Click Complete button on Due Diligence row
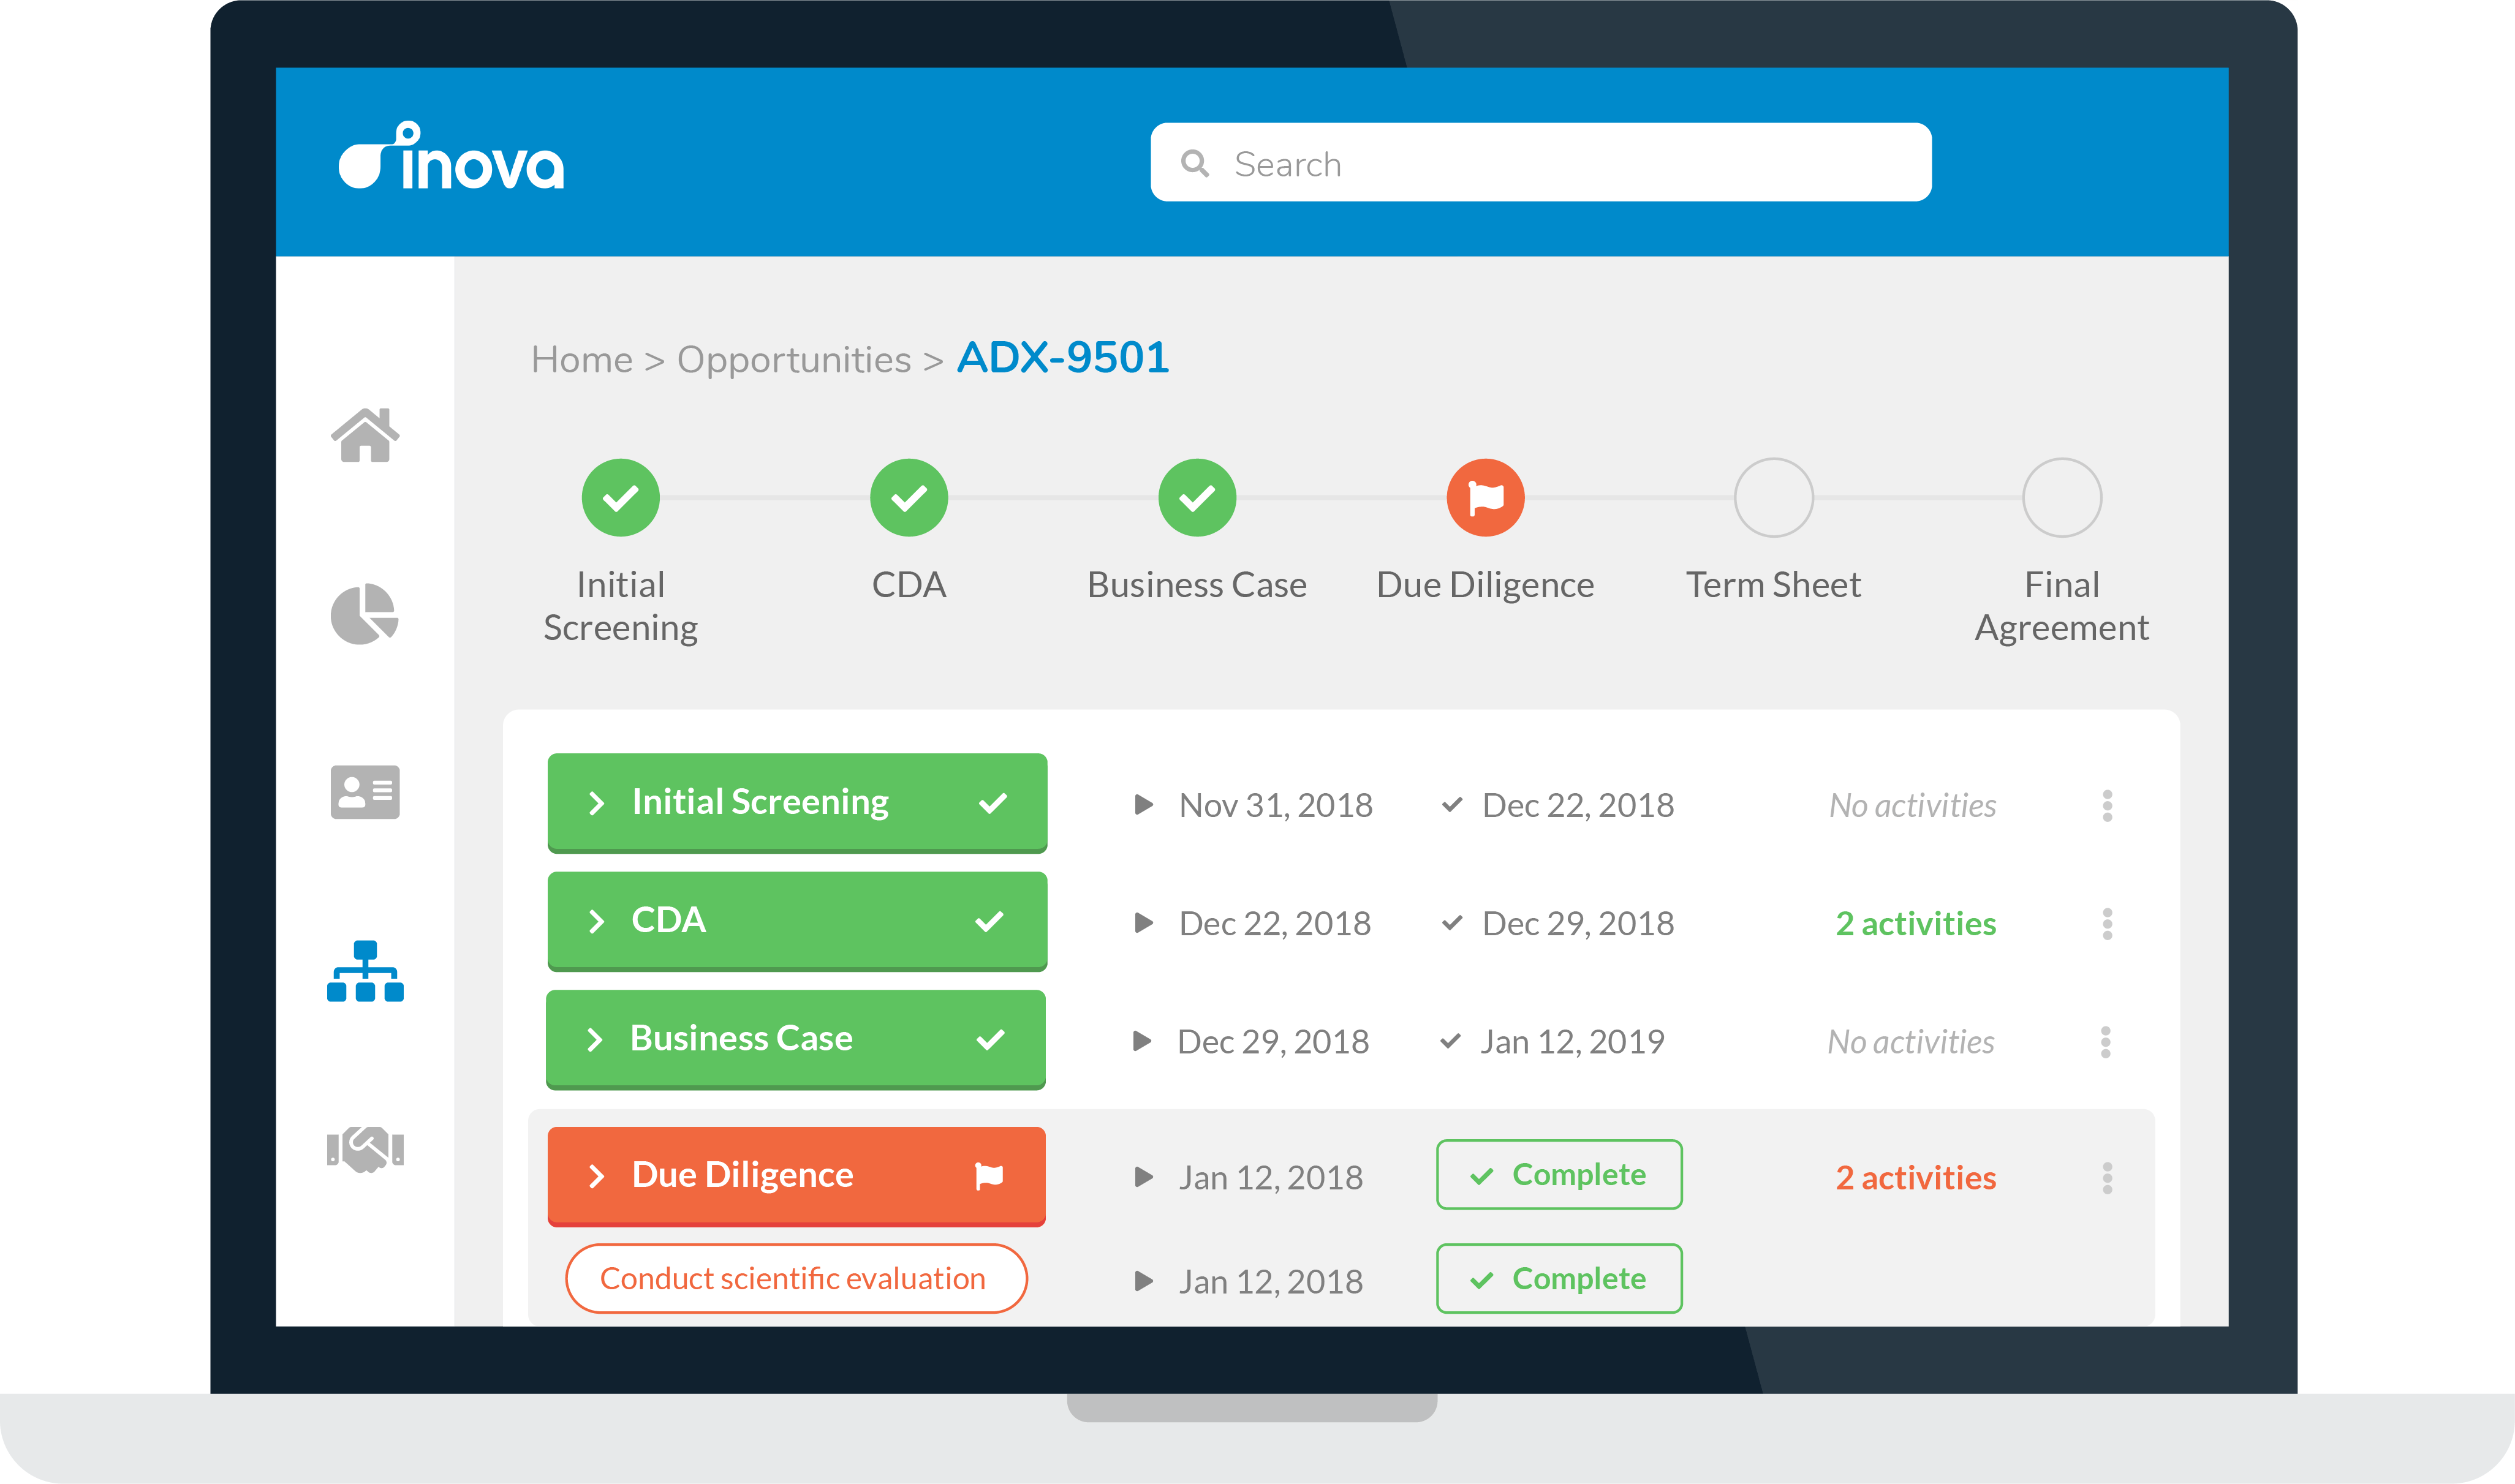 click(x=1559, y=1175)
